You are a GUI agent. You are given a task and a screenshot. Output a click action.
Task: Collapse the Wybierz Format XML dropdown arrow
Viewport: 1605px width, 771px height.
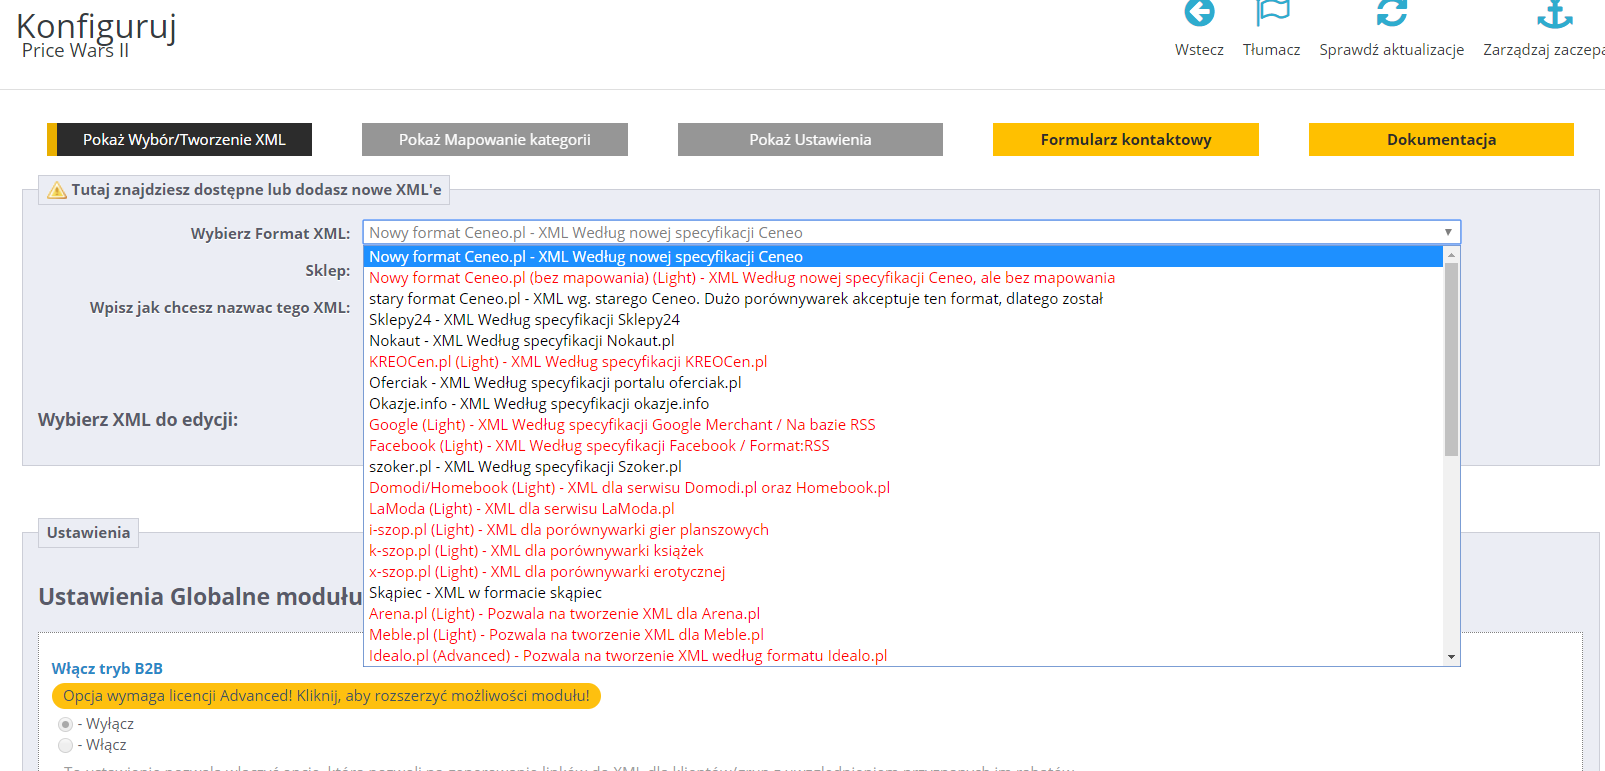coord(1447,233)
